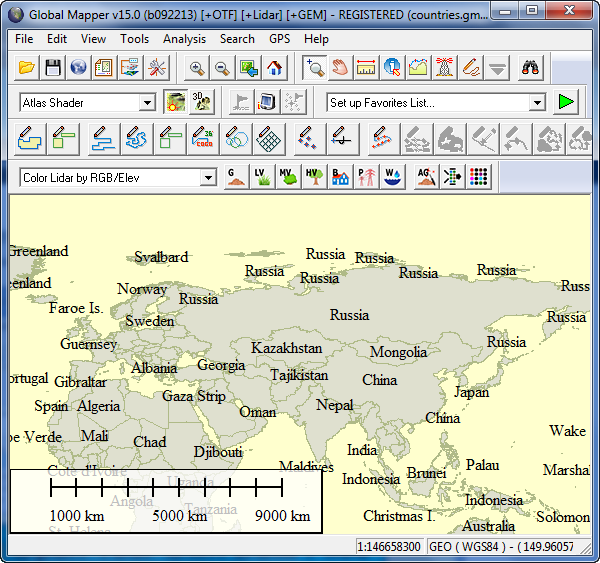Expand the Atlas Shader dropdown

coord(147,103)
